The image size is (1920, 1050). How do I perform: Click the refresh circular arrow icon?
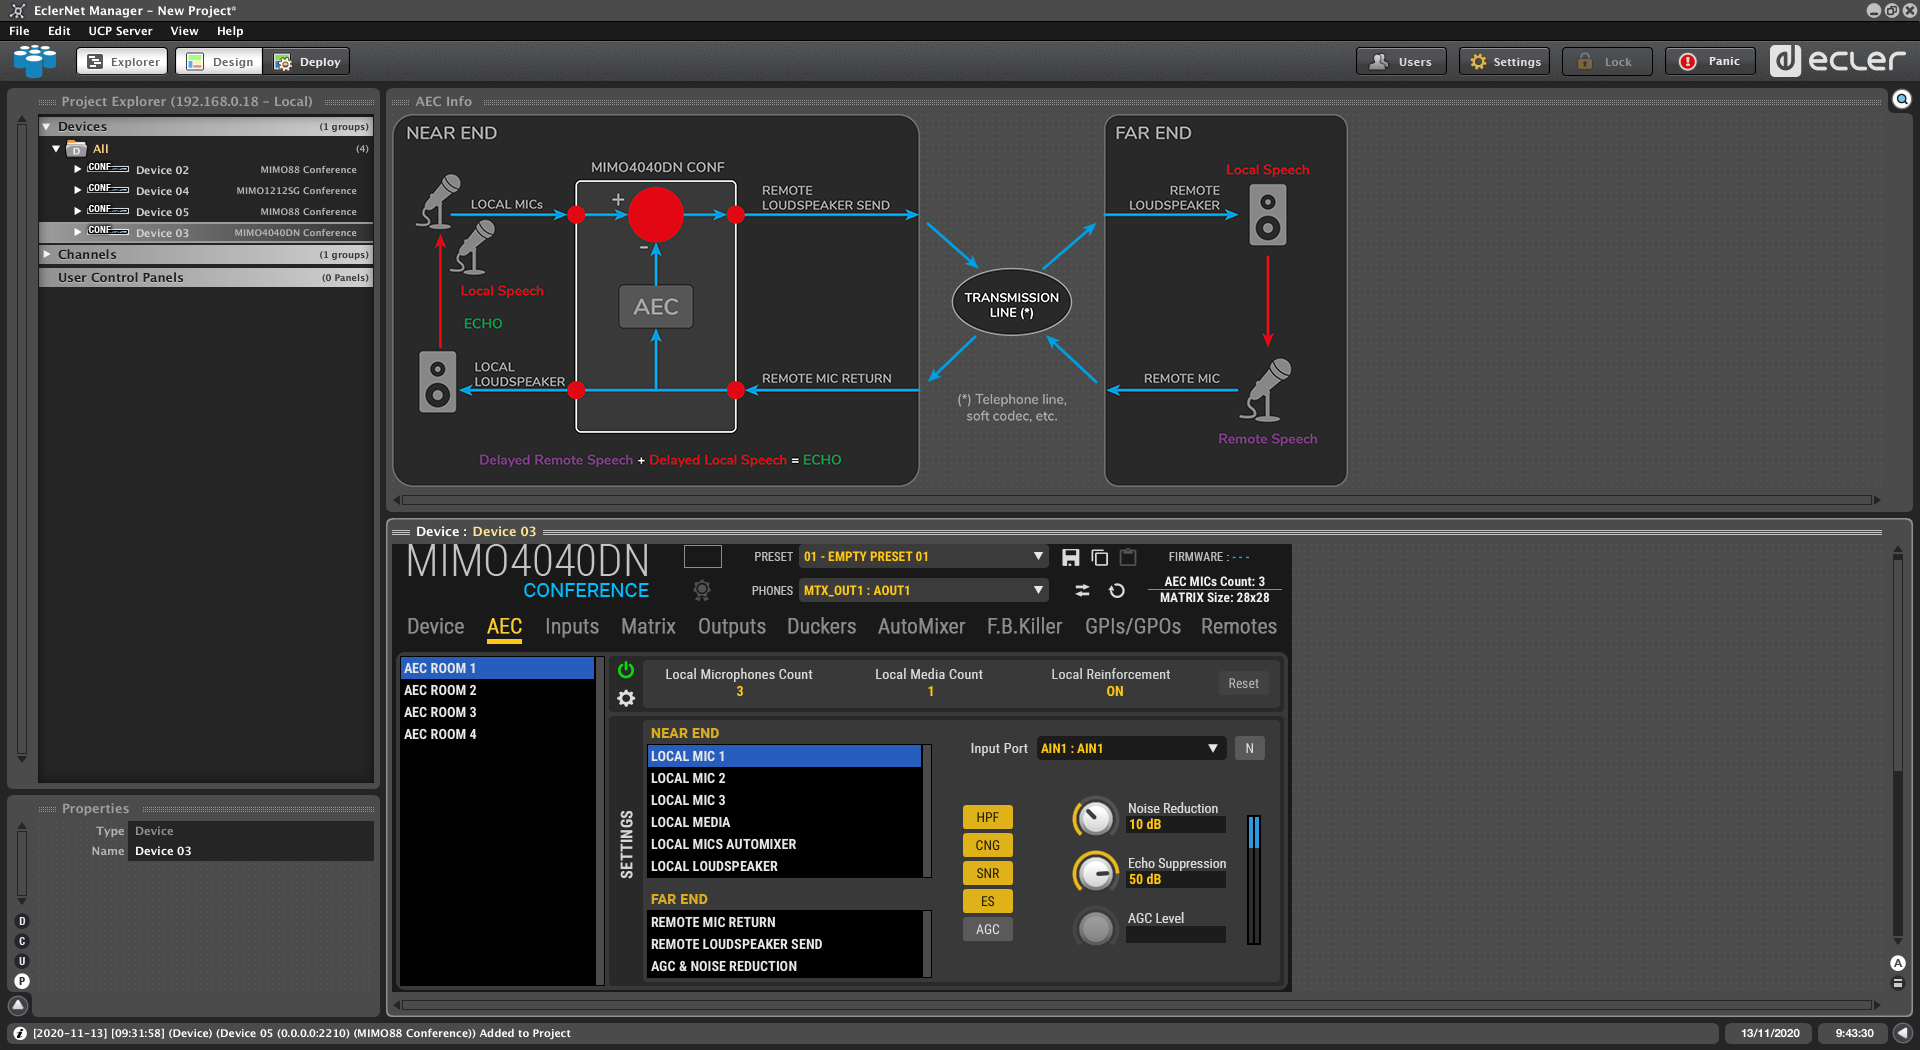tap(1117, 591)
